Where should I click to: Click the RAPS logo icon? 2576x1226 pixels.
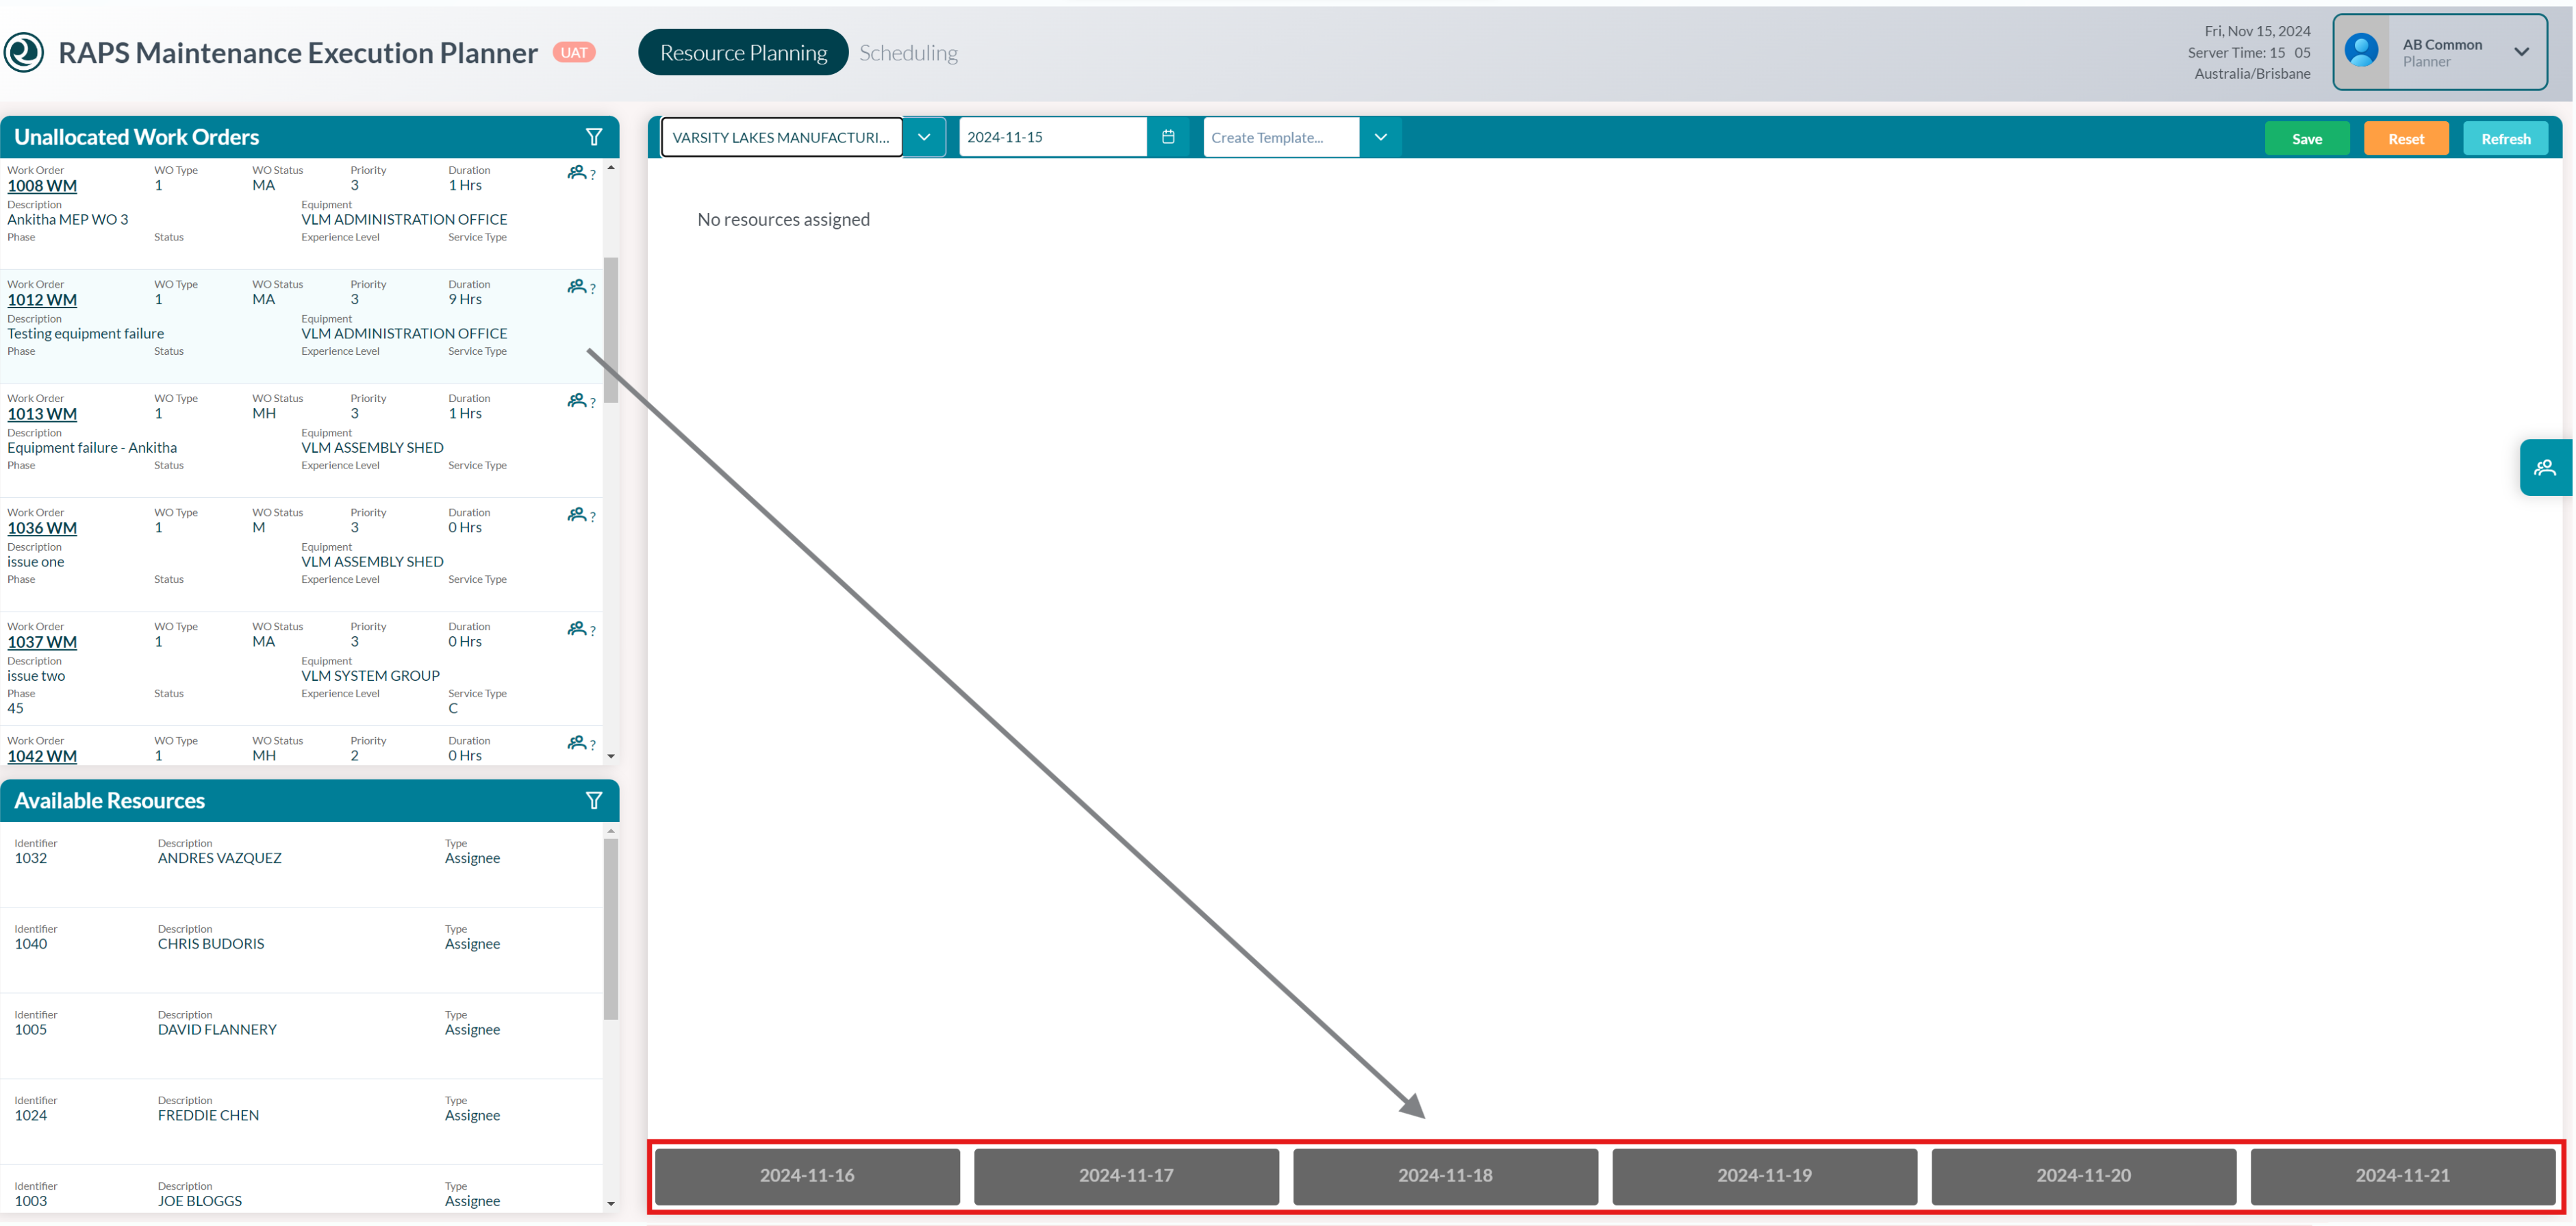pyautogui.click(x=24, y=52)
